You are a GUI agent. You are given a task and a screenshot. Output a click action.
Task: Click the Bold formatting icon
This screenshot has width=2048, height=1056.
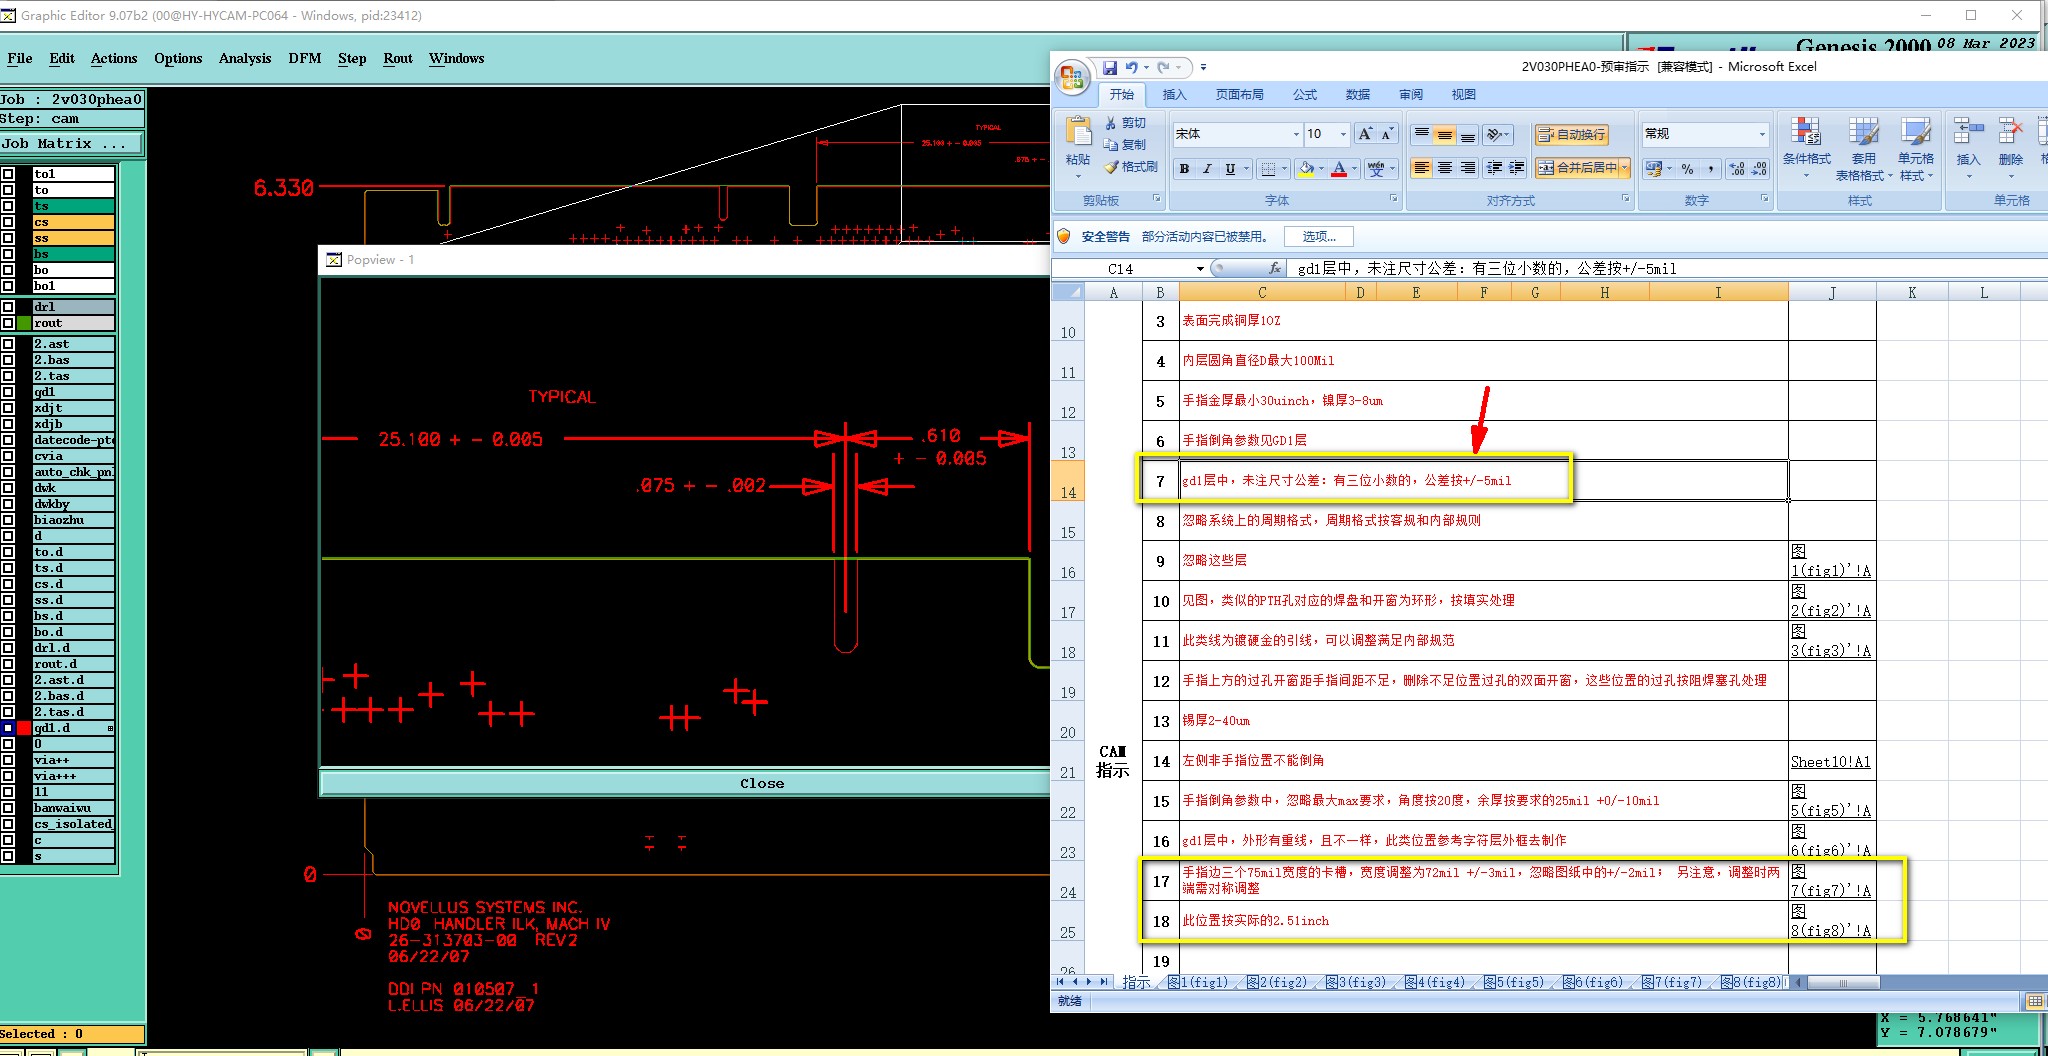coord(1184,169)
